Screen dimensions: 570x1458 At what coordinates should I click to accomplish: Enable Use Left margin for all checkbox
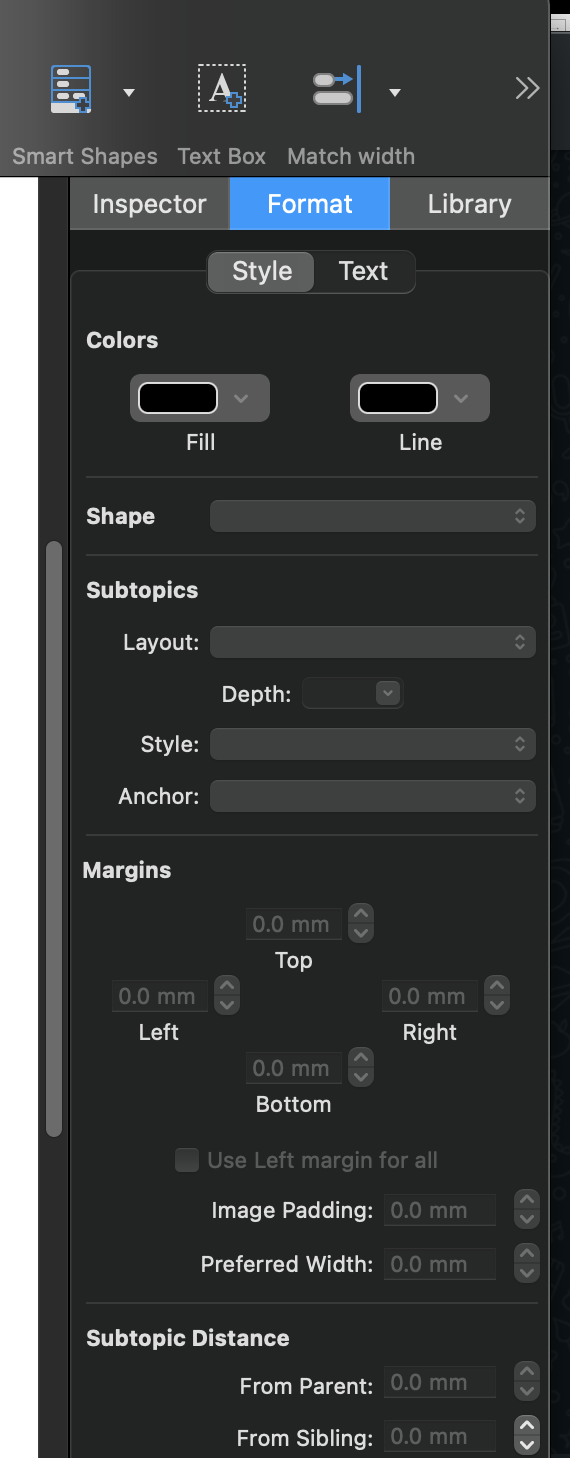187,1160
